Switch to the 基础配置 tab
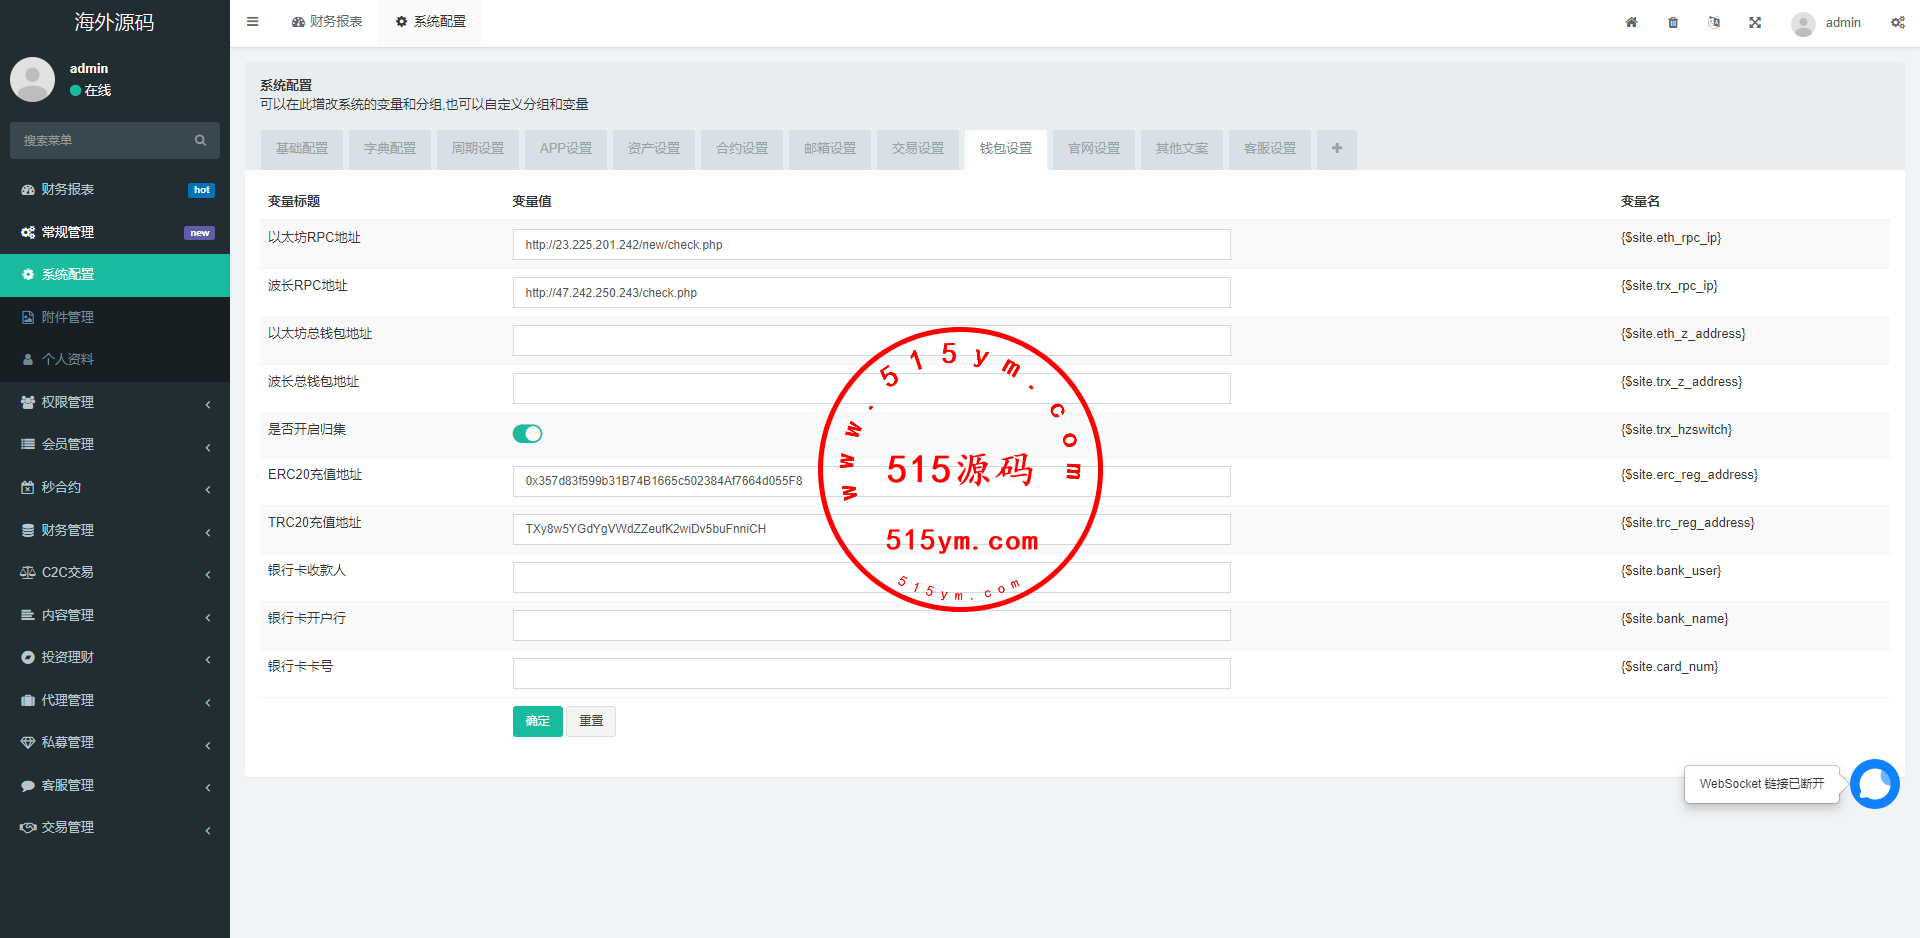Viewport: 1920px width, 938px height. coord(302,149)
